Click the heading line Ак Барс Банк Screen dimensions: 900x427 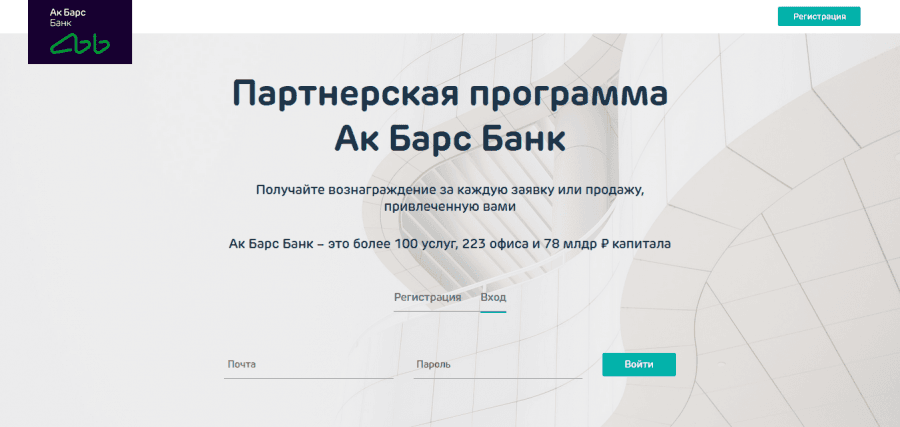(x=450, y=138)
